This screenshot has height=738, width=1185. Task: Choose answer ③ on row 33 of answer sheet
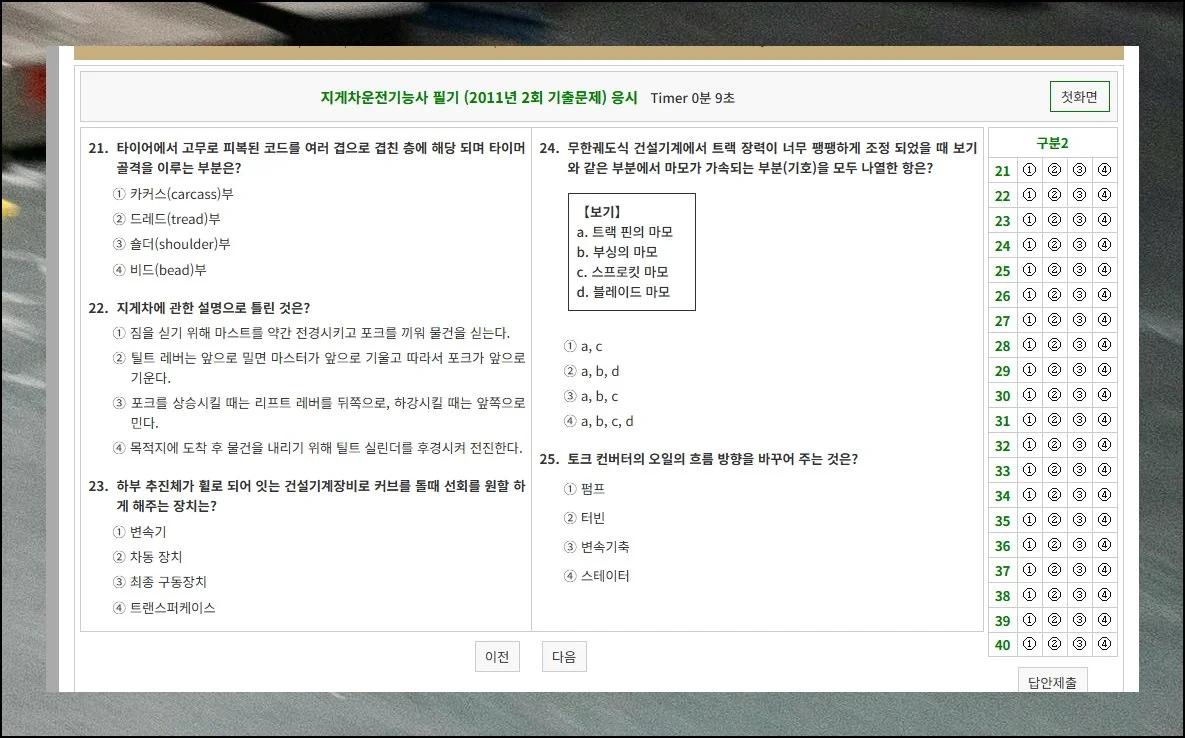[1079, 470]
